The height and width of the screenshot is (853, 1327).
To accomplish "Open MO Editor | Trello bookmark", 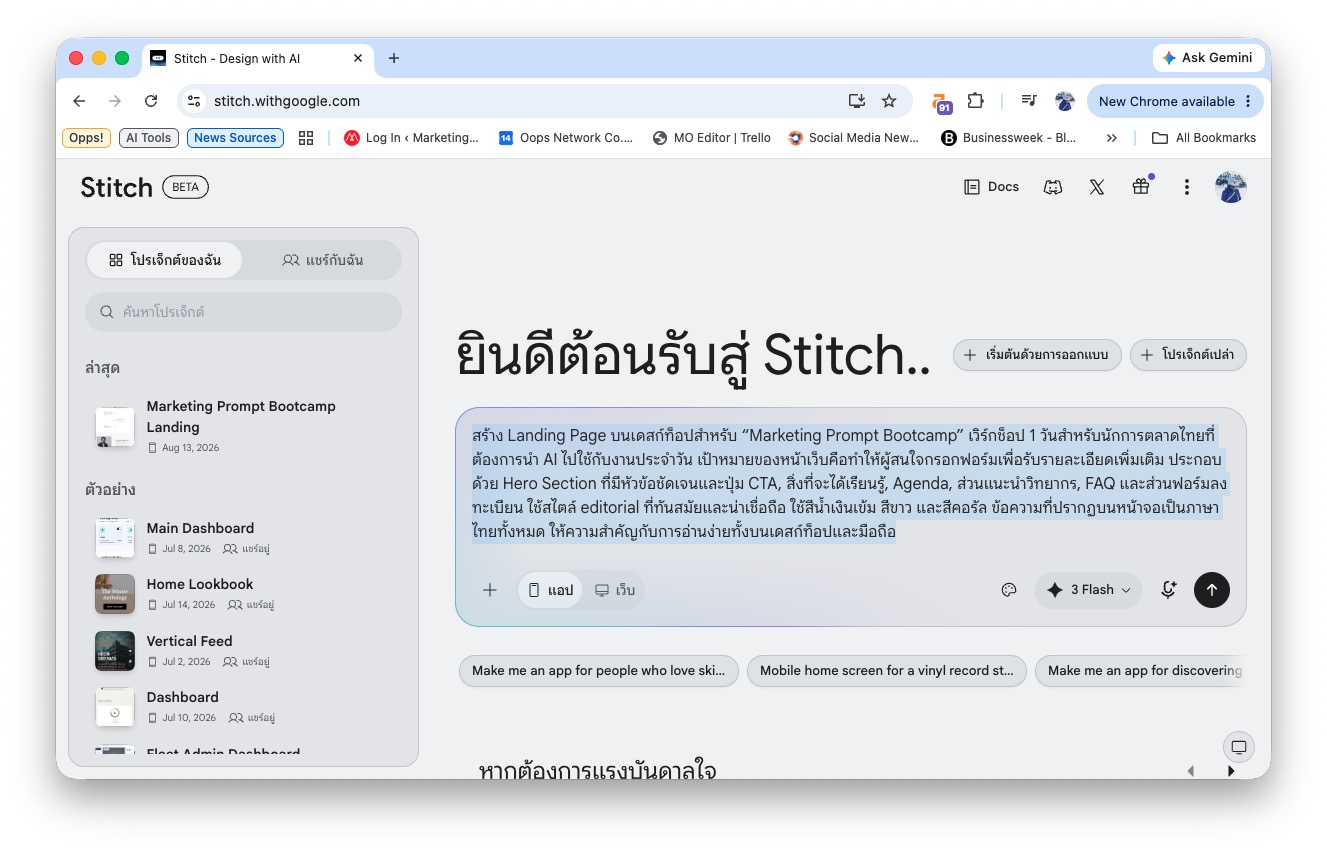I will point(711,138).
